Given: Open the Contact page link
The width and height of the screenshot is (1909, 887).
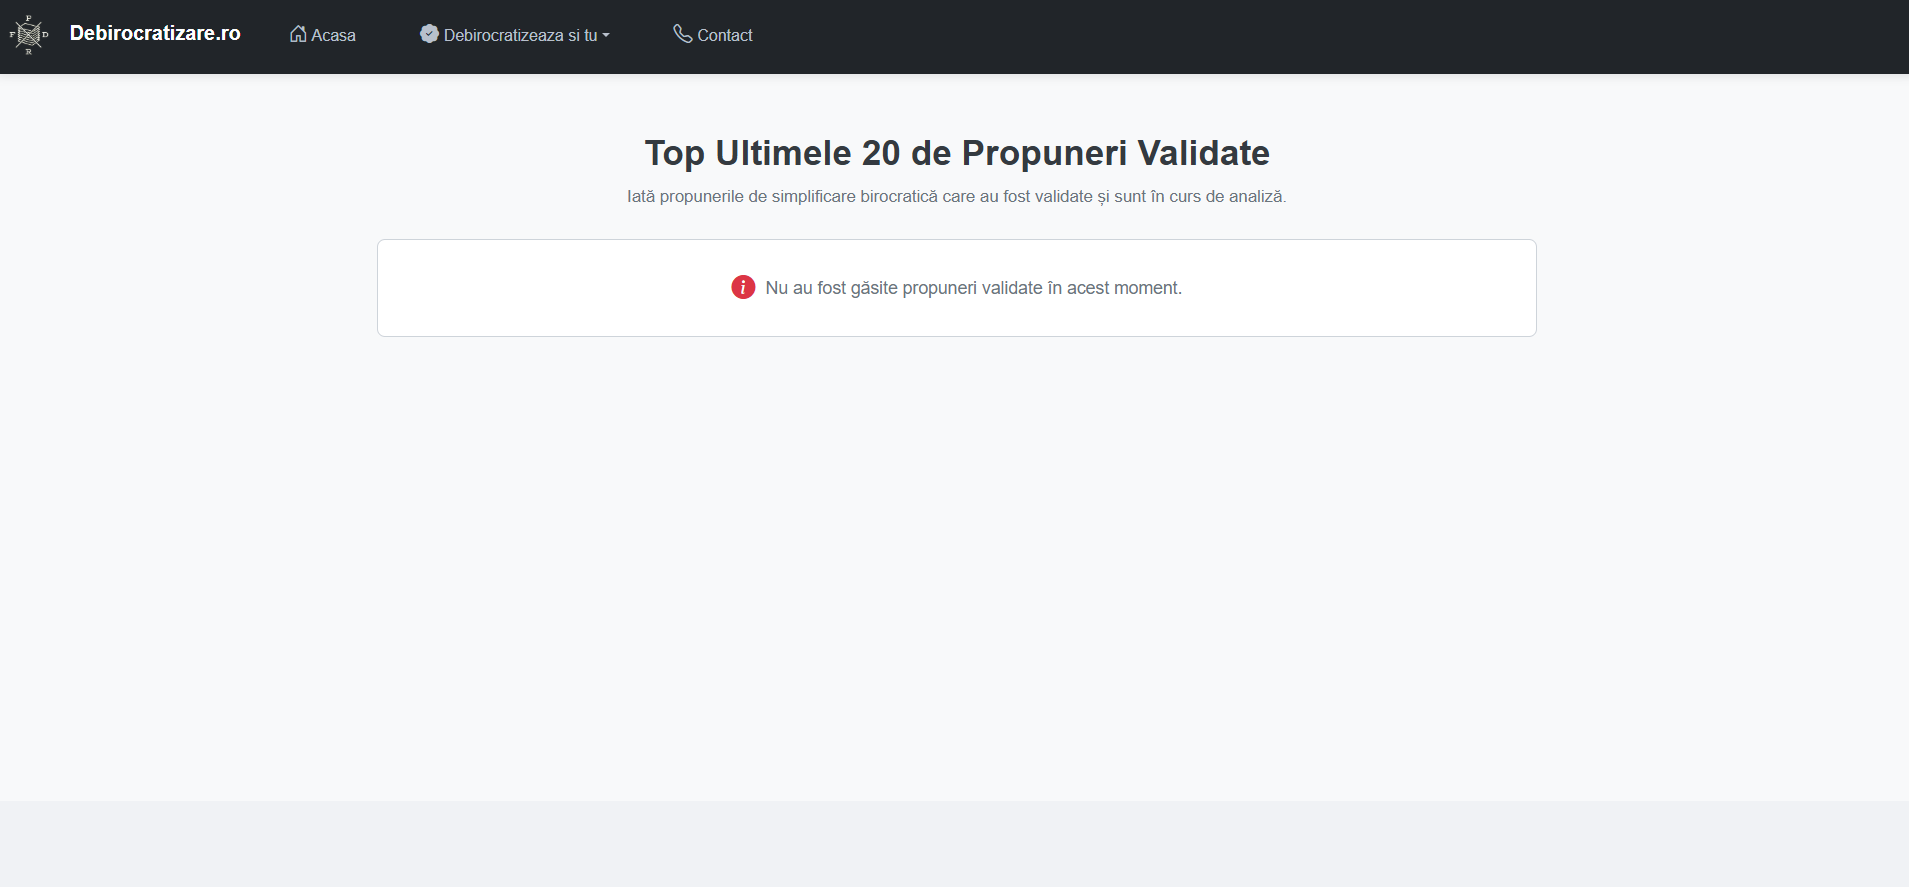Looking at the screenshot, I should (724, 35).
